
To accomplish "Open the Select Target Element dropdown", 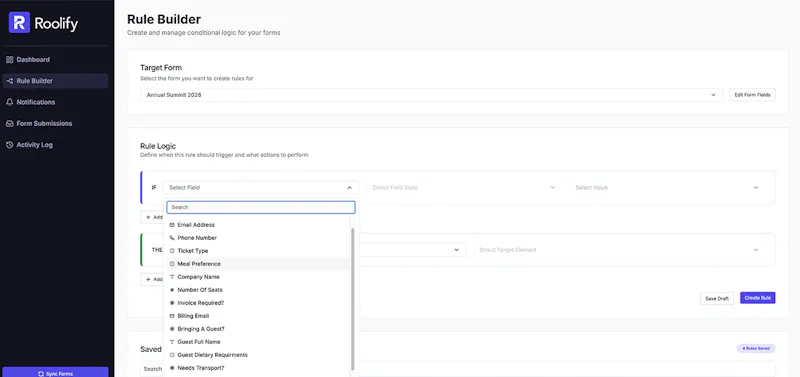I will coord(619,250).
